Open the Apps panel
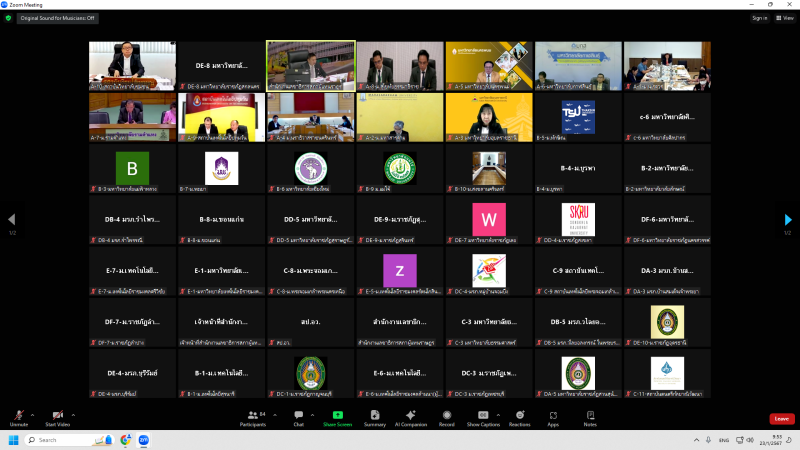Screen dimensions: 800x450 click(553, 416)
